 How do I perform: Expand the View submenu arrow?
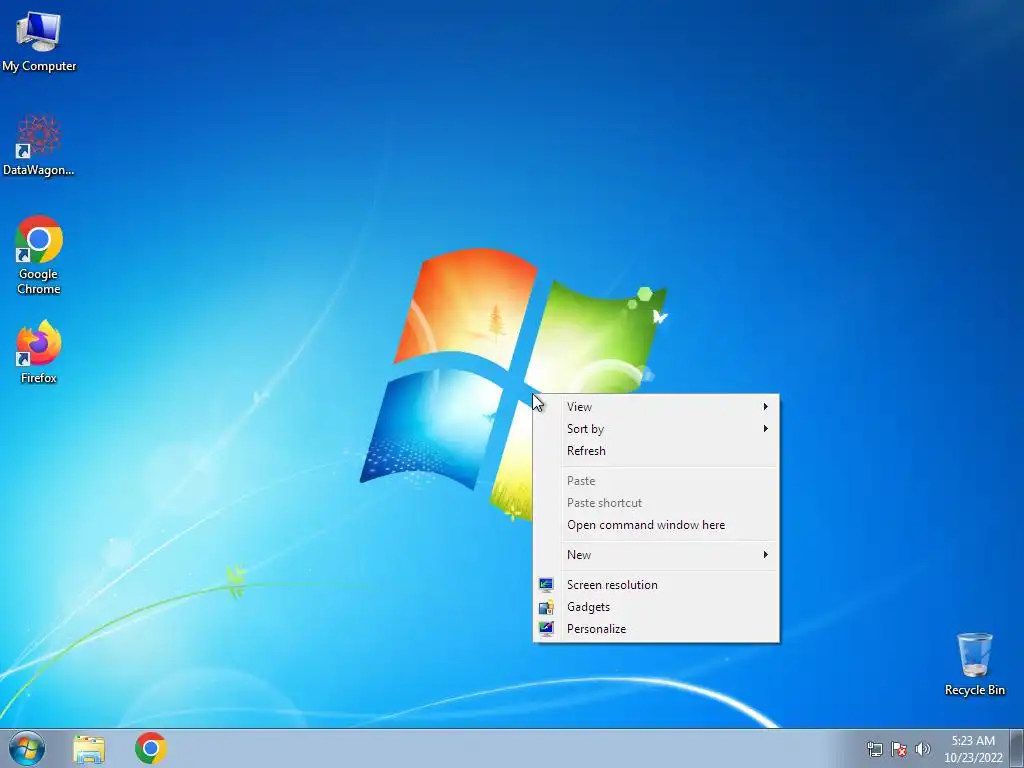pyautogui.click(x=765, y=407)
